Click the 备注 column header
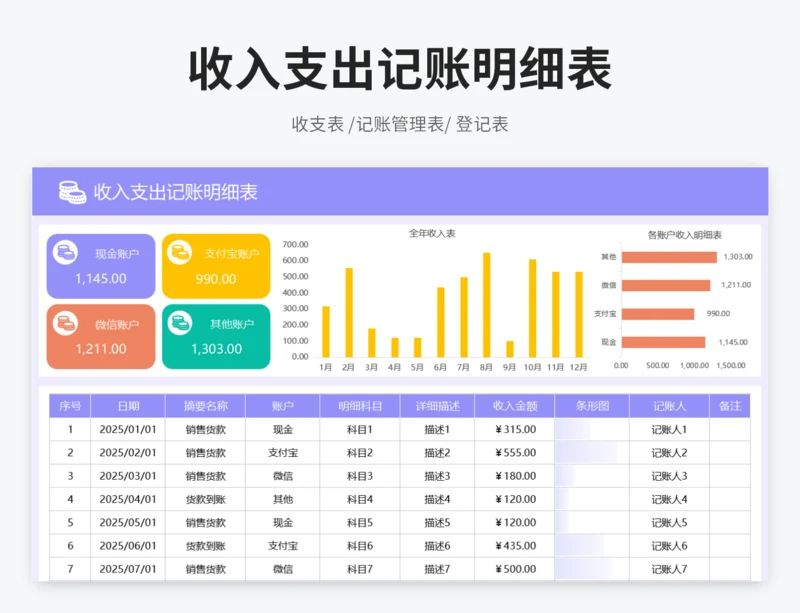This screenshot has height=613, width=800. click(x=730, y=406)
